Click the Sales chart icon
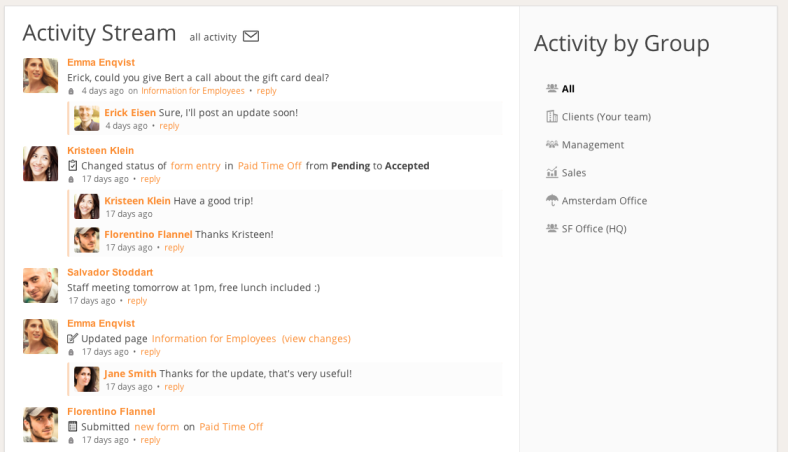This screenshot has width=788, height=452. [x=552, y=172]
